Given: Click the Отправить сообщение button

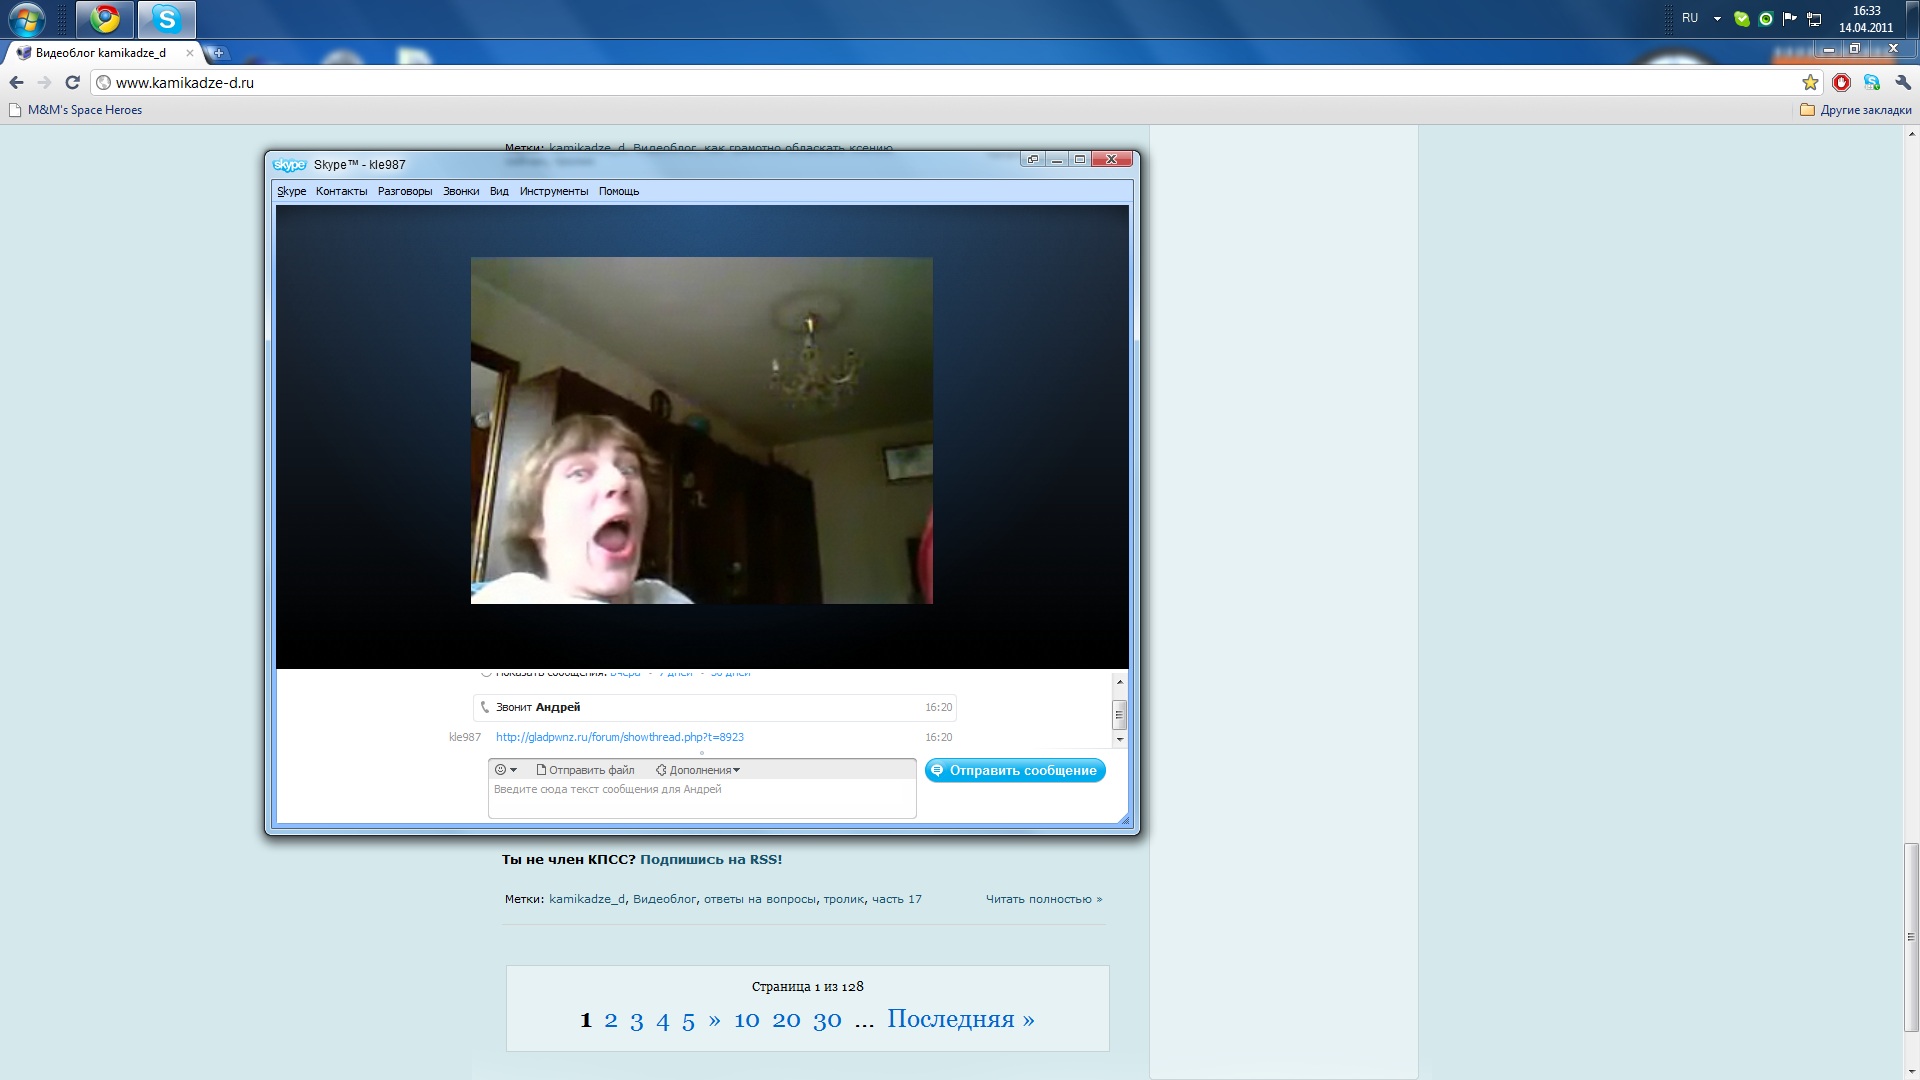Looking at the screenshot, I should [1015, 770].
